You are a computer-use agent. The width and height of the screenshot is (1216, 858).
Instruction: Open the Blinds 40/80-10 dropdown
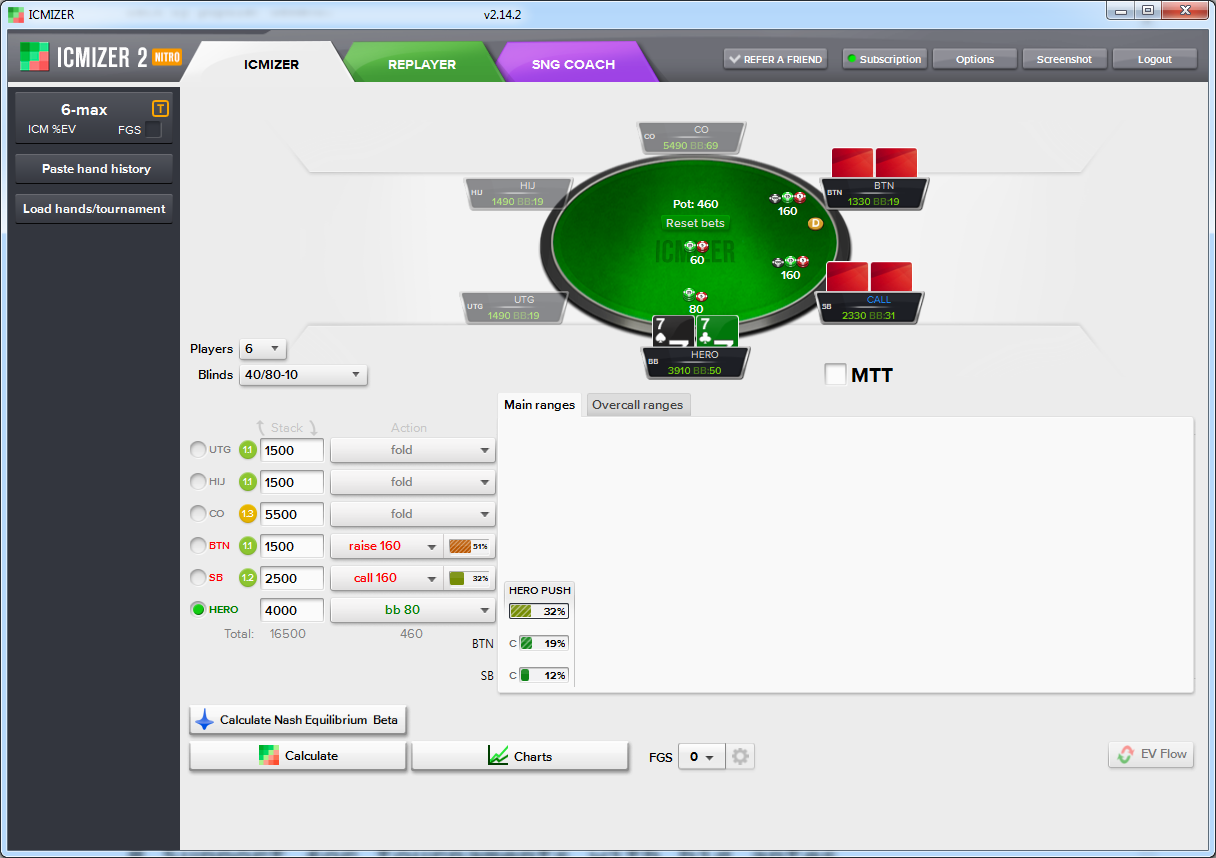click(x=303, y=375)
